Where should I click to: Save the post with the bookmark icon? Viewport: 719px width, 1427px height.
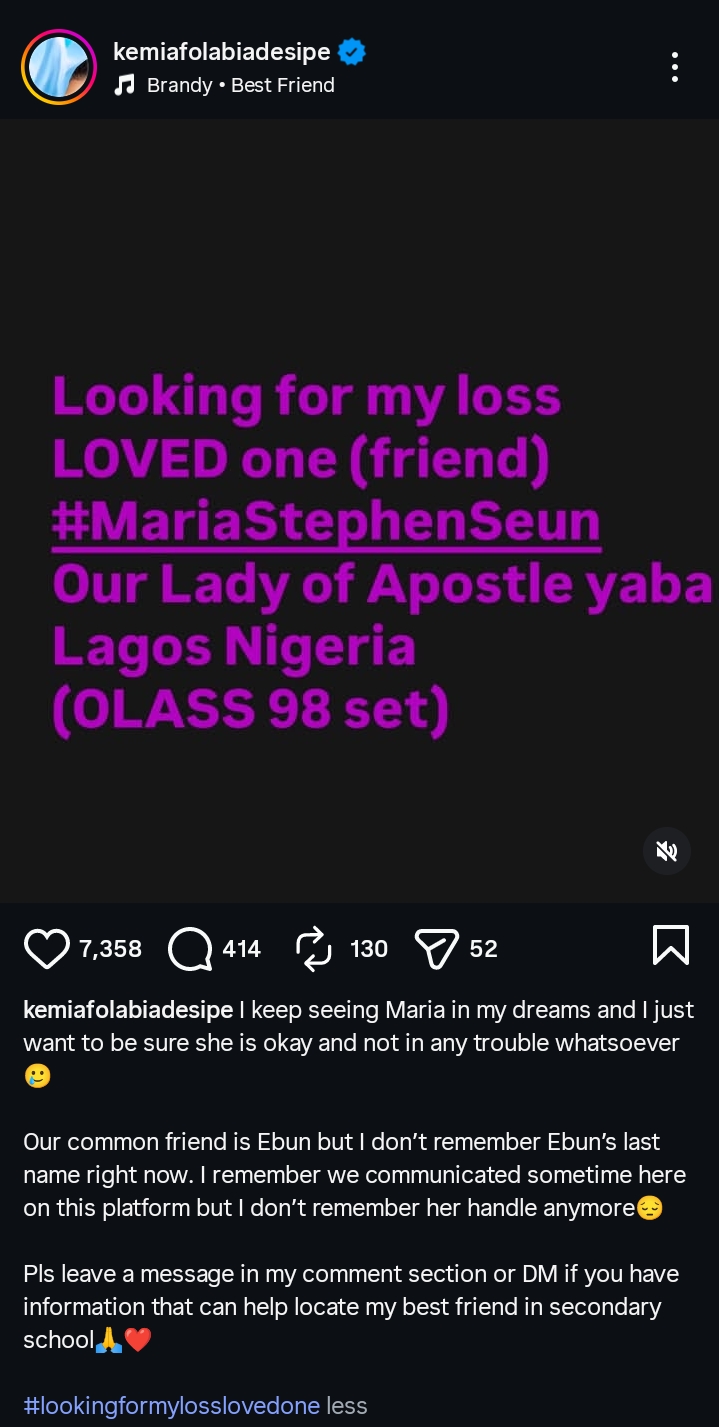tap(670, 945)
